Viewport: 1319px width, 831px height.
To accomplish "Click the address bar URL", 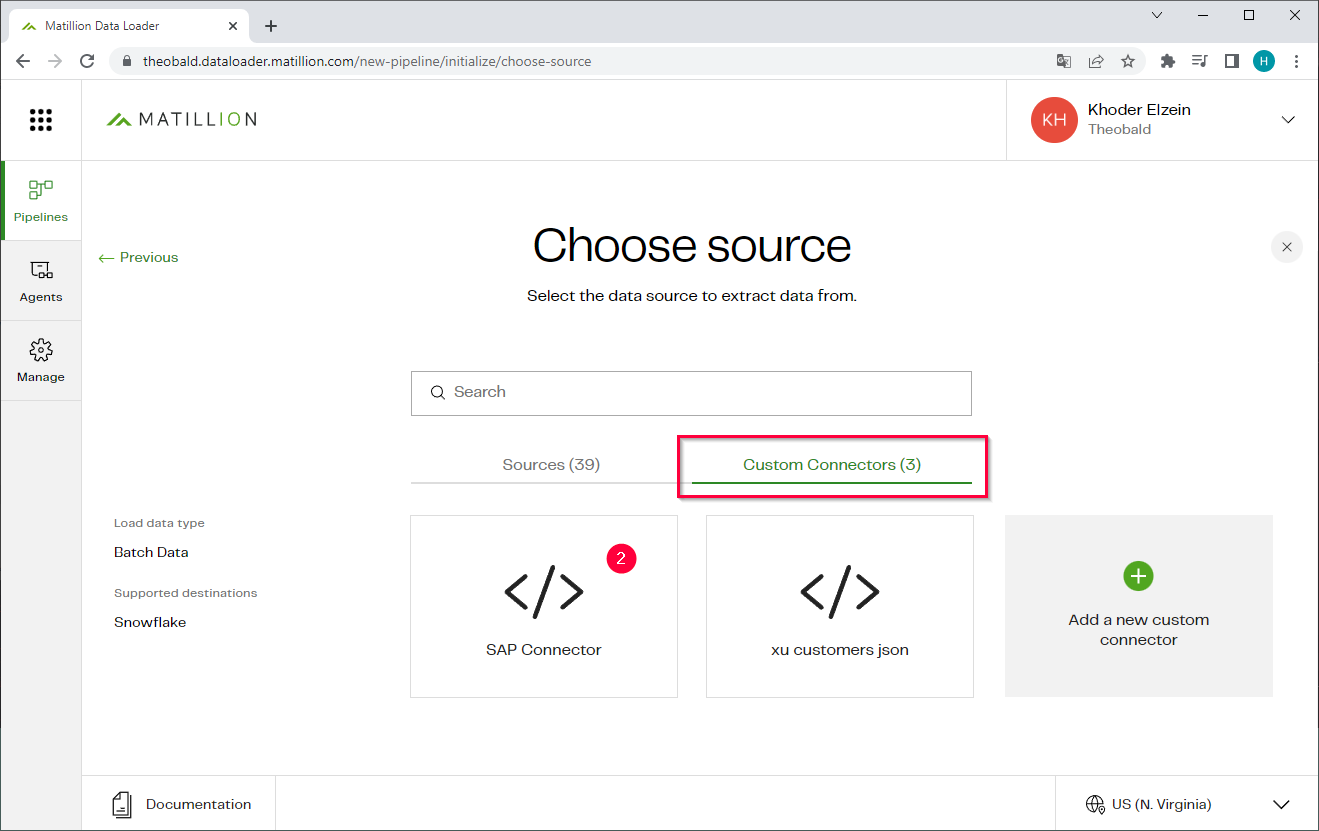I will point(367,61).
